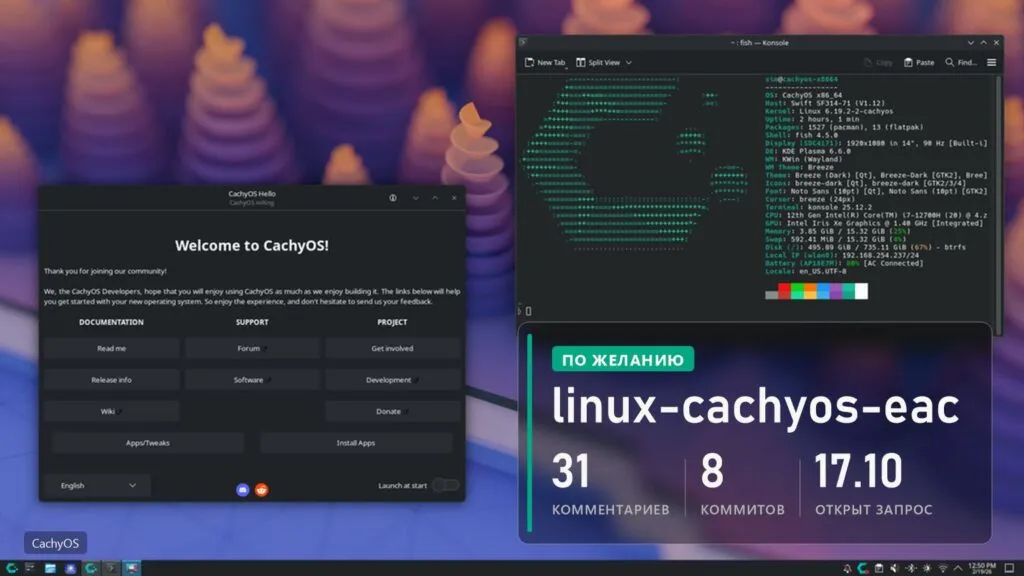Open the Wiki link button
This screenshot has height=576, width=1024.
point(112,411)
